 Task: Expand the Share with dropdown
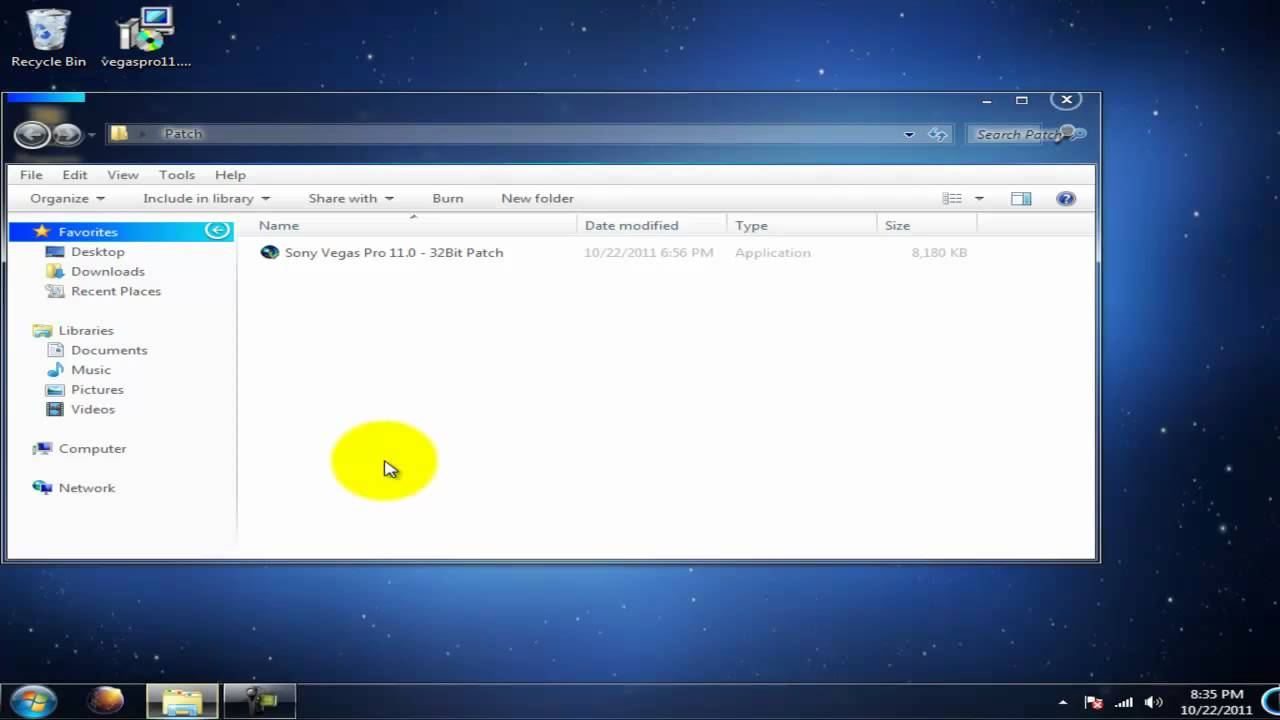[351, 198]
